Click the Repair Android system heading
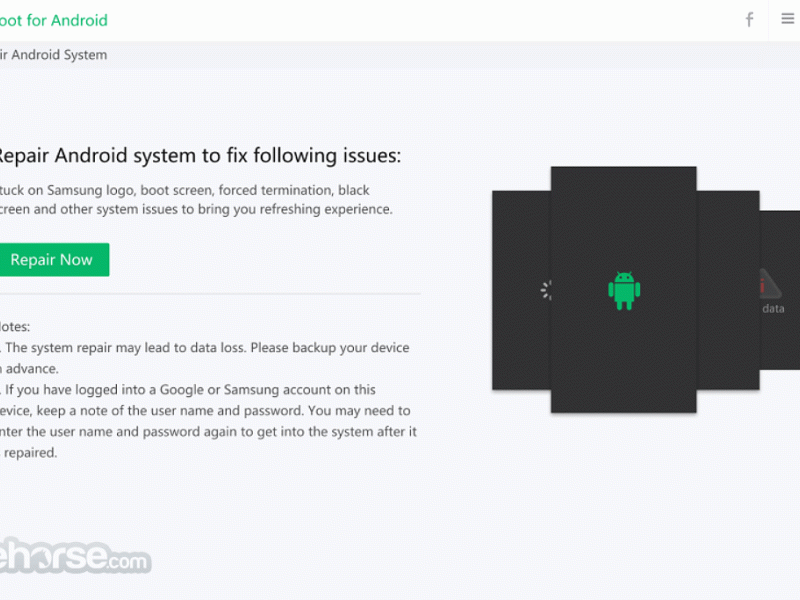This screenshot has height=600, width=800. pyautogui.click(x=200, y=156)
